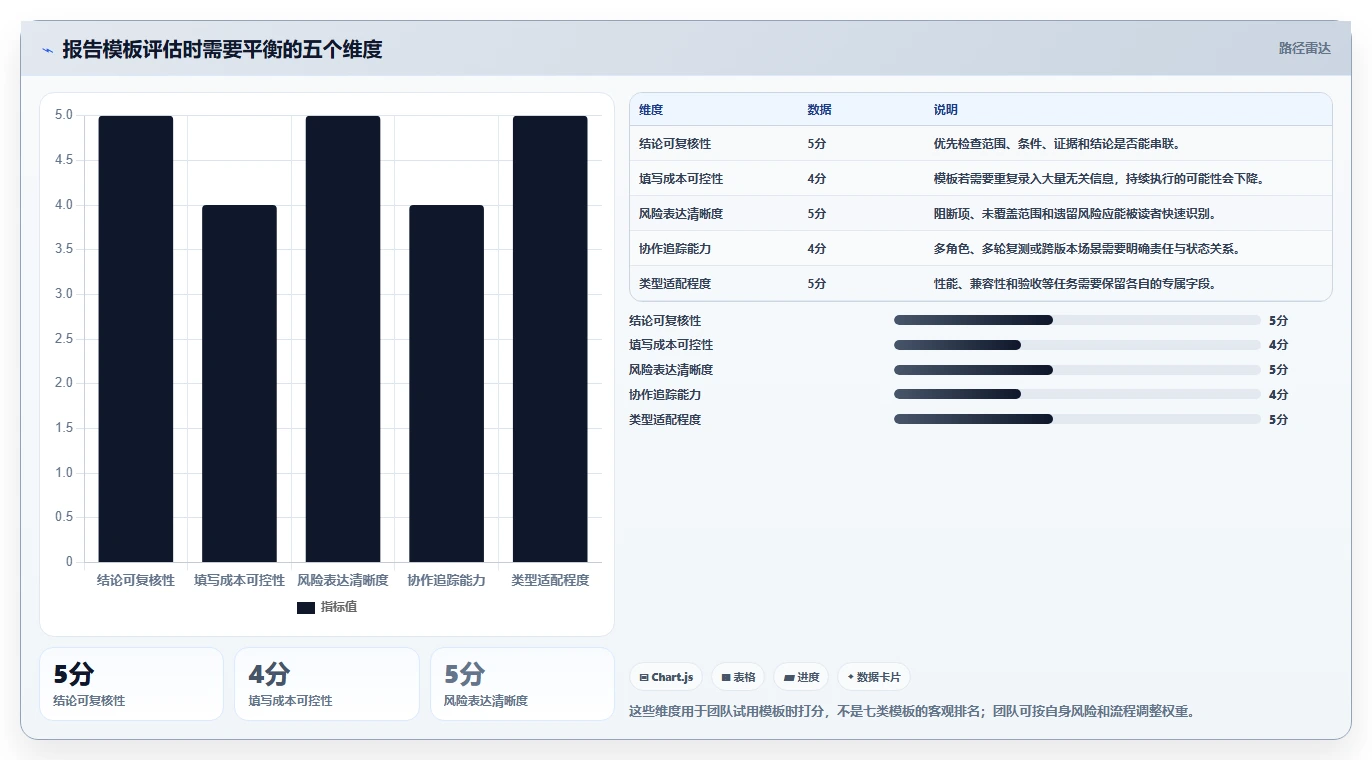Click the 说明 table column header

point(946,110)
